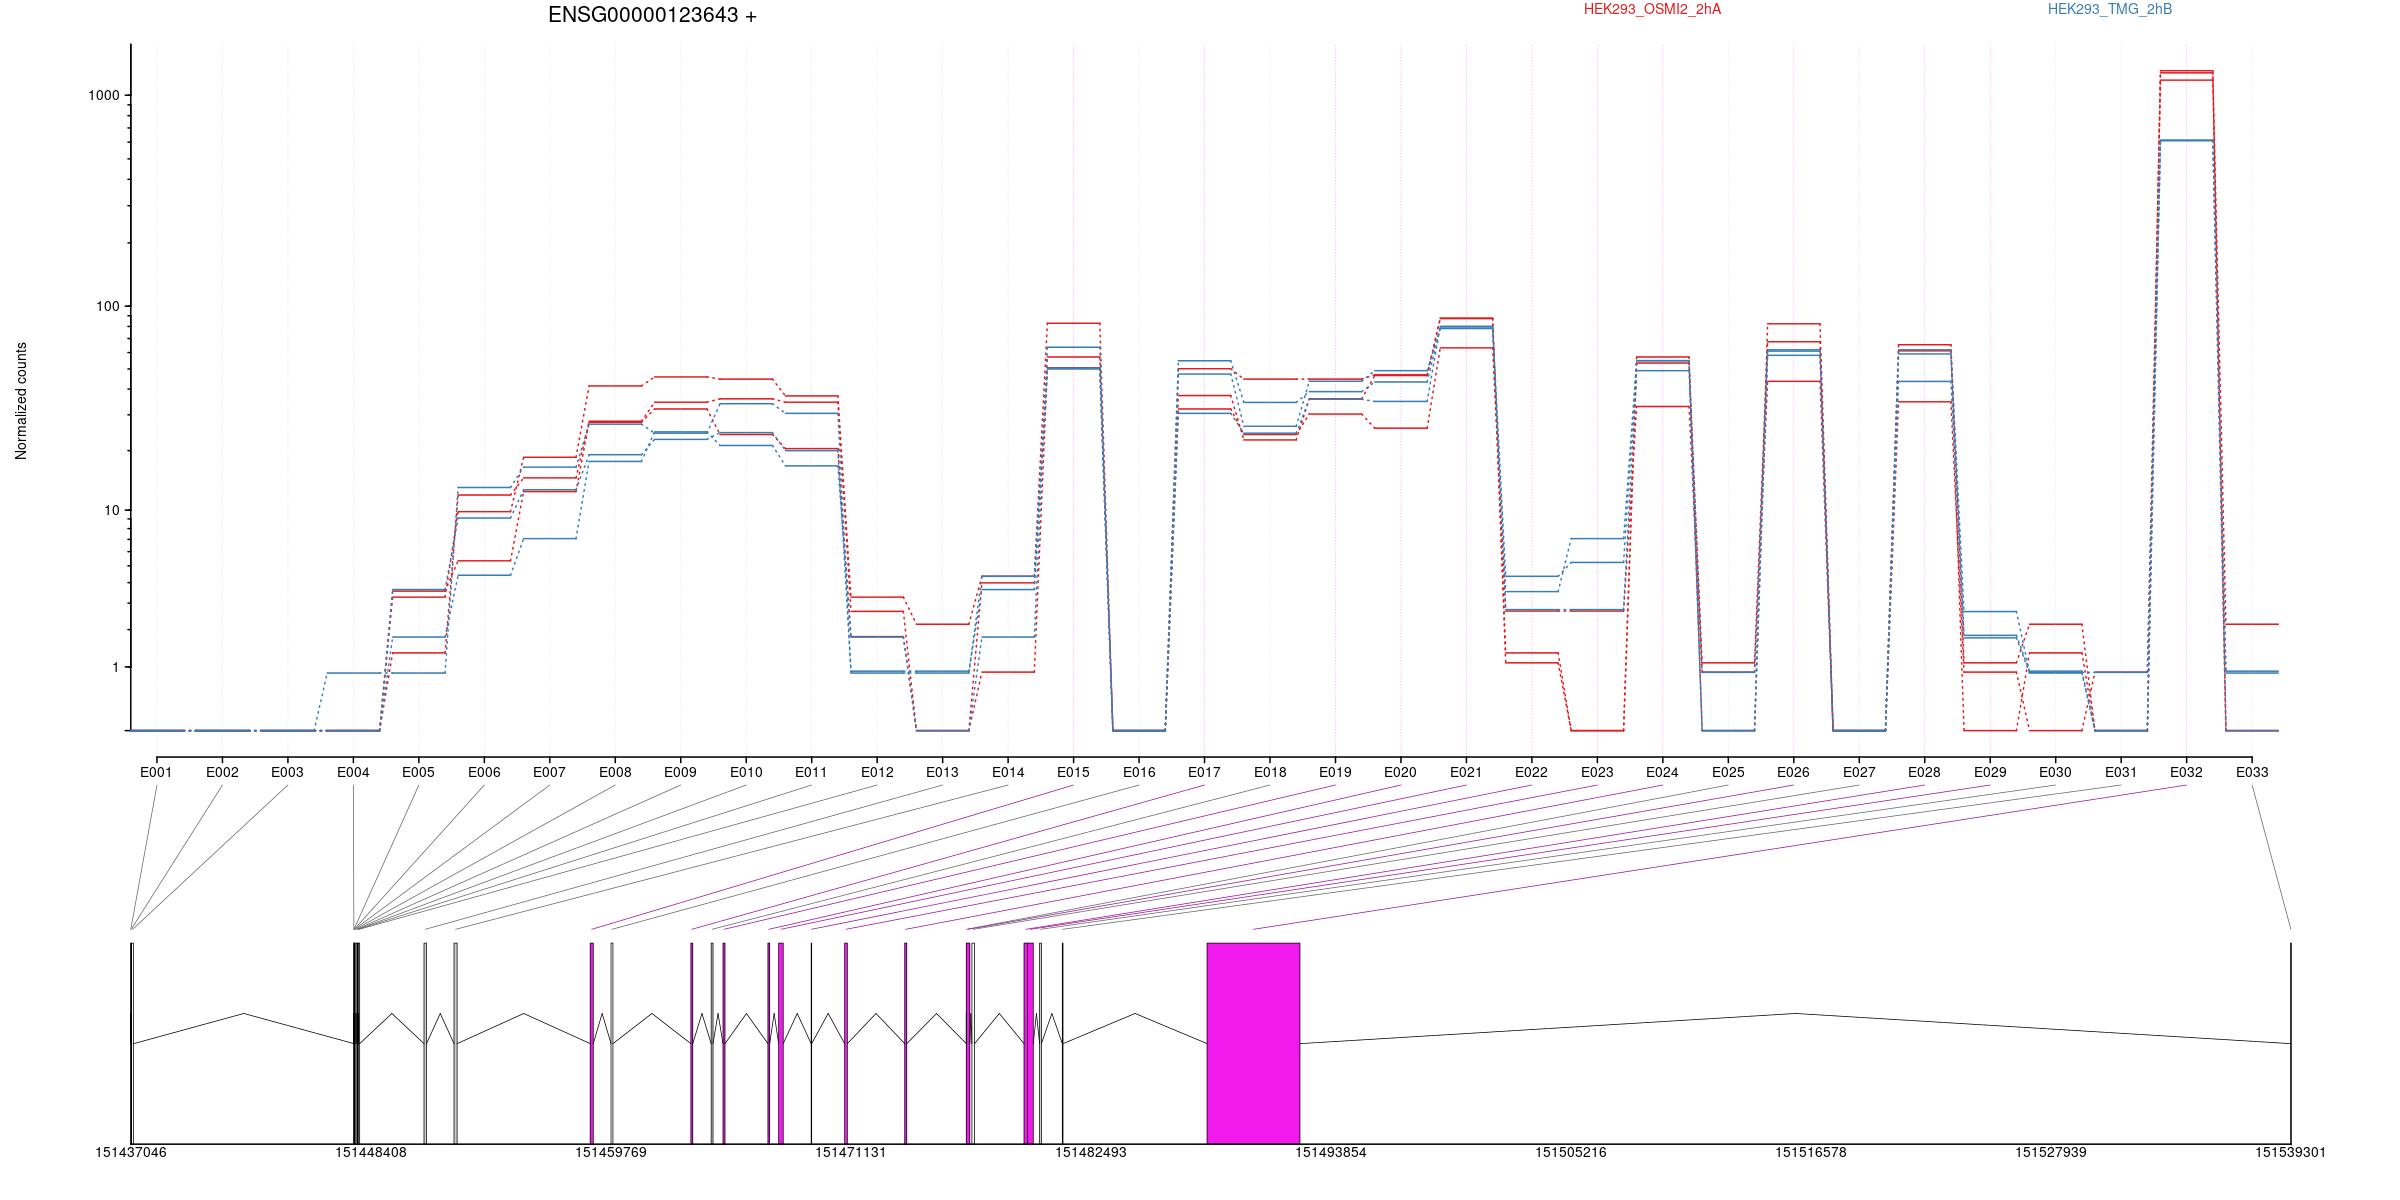
Task: Click exon bin label E004
Action: 353,772
